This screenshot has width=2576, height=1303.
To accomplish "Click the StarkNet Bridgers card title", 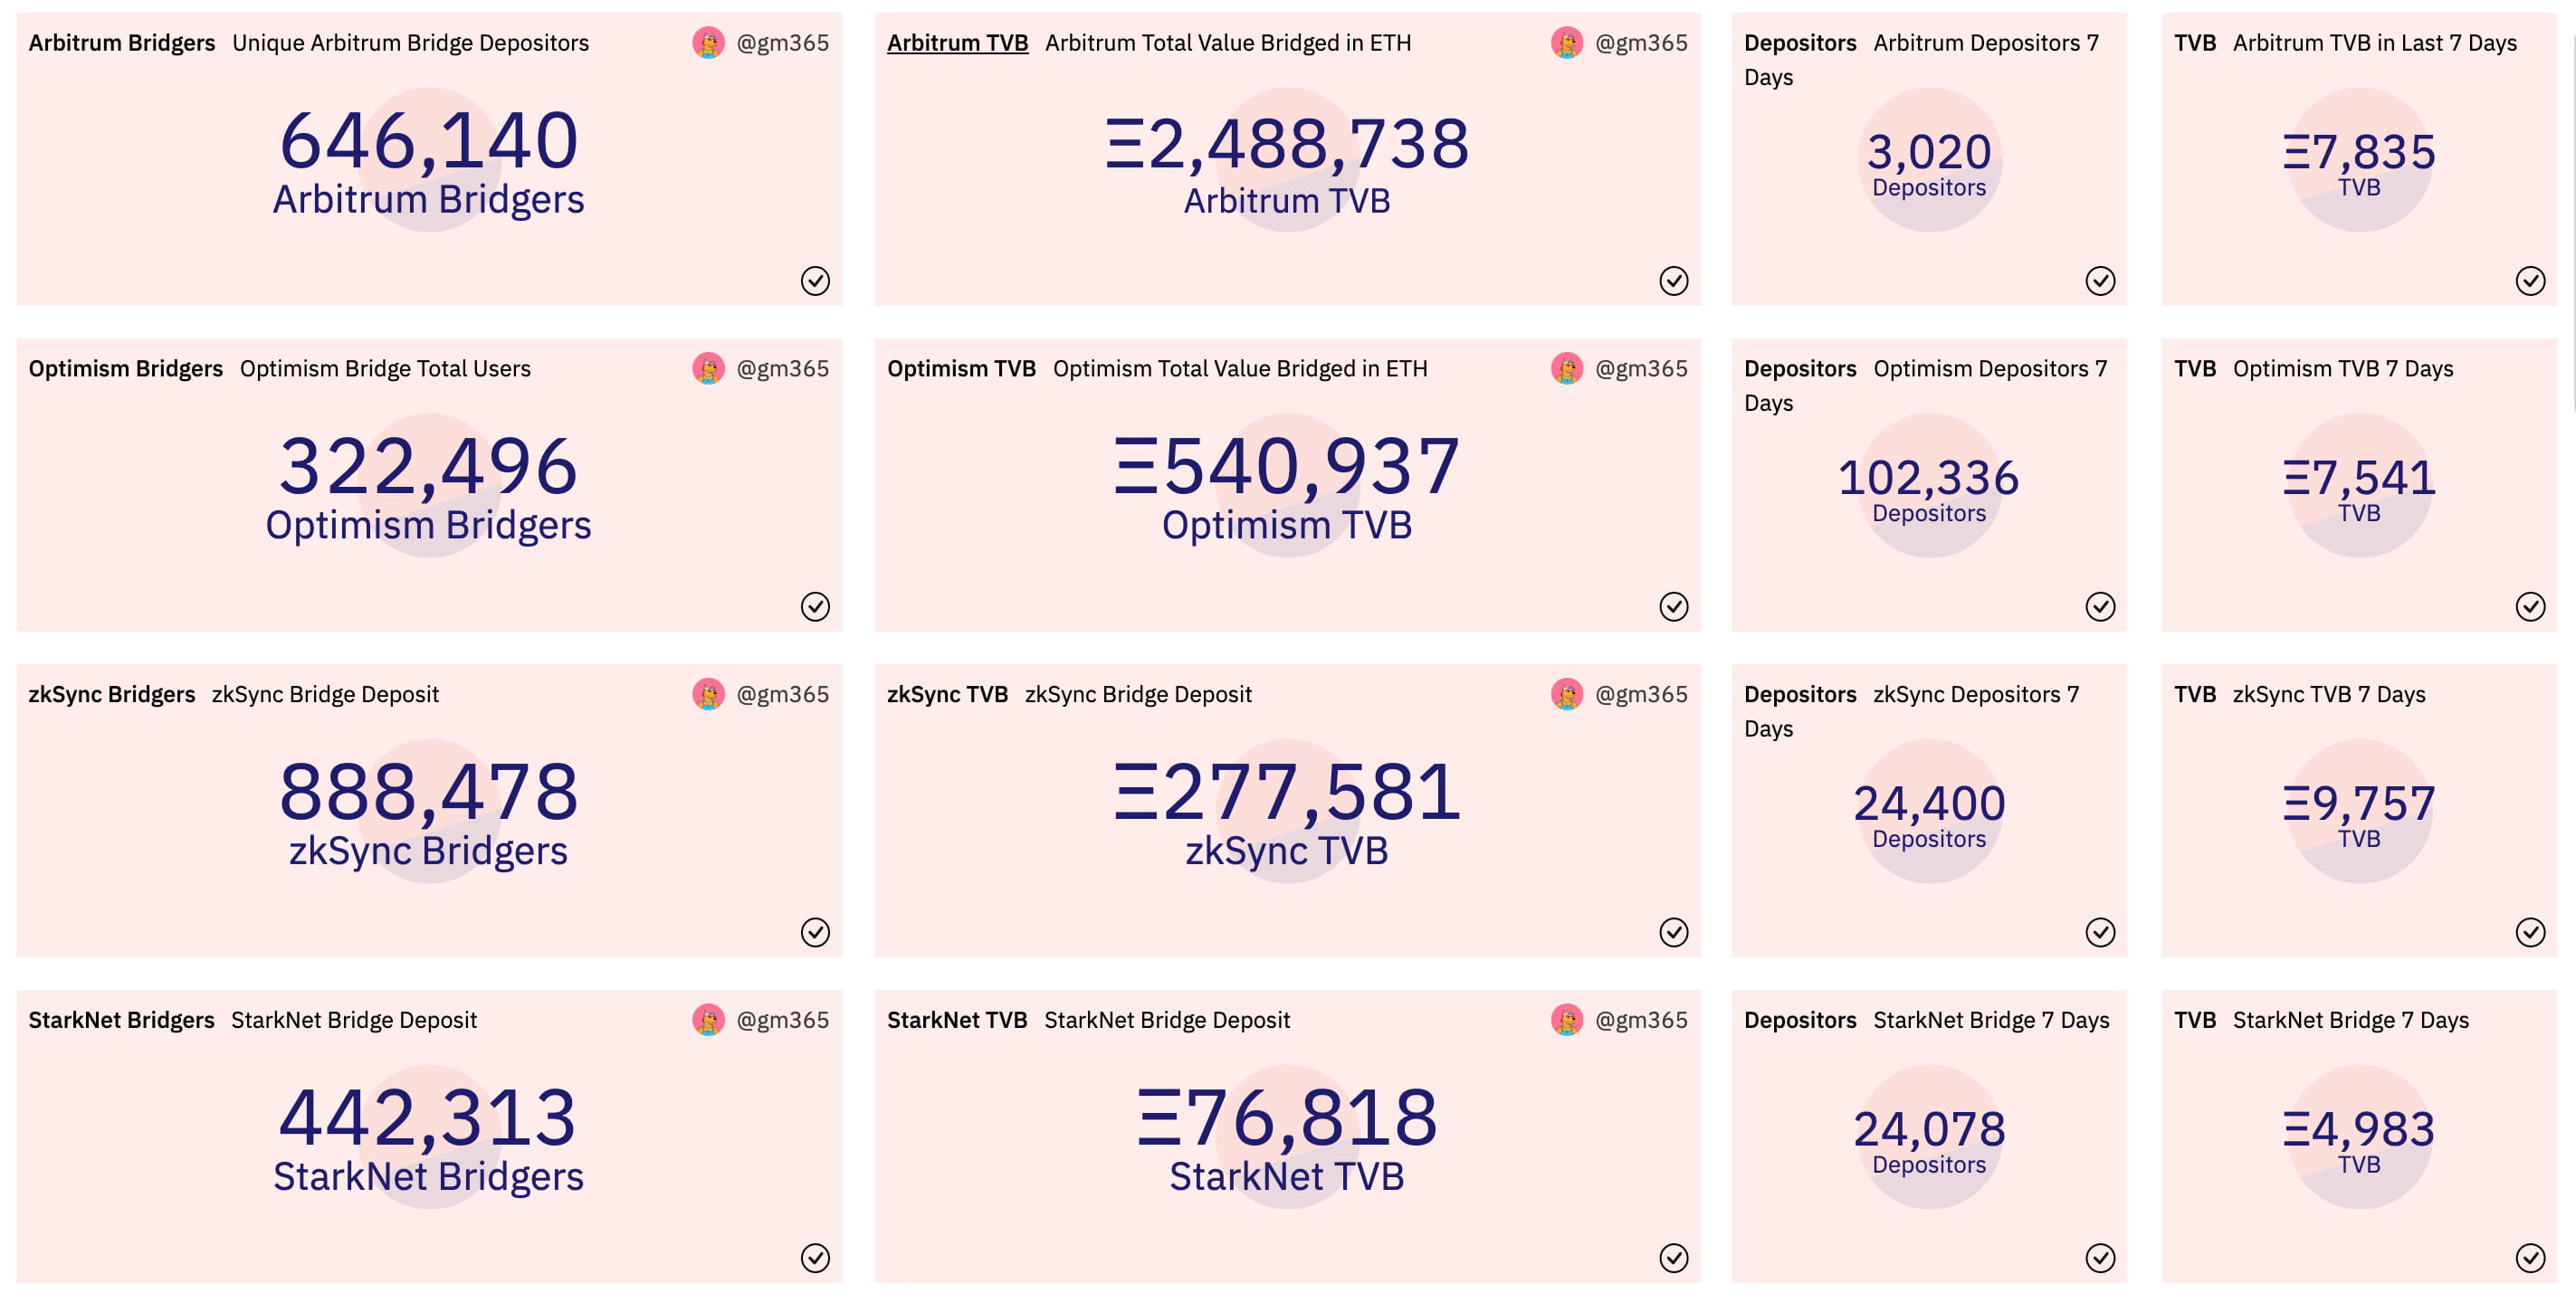I will pos(121,1020).
